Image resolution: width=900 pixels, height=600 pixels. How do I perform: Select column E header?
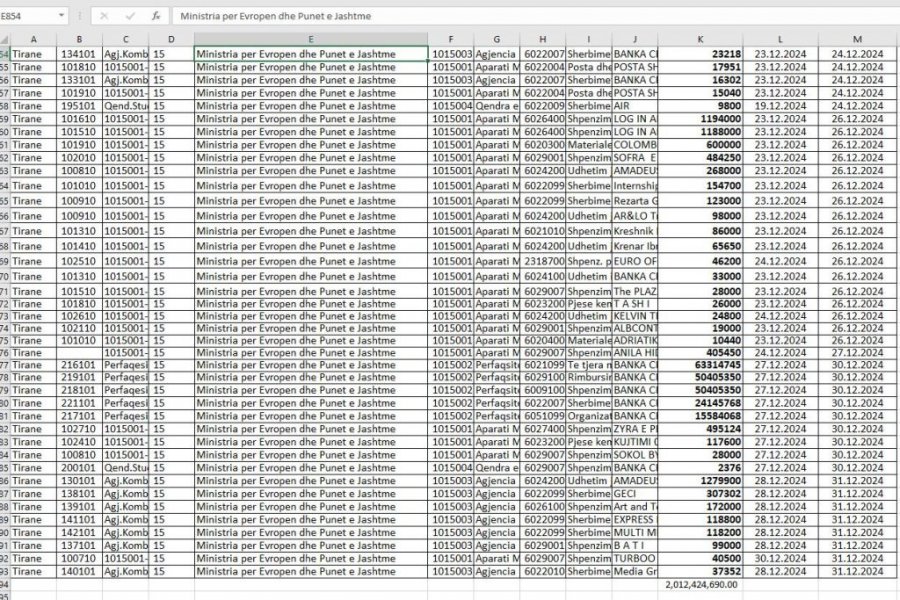pos(311,38)
